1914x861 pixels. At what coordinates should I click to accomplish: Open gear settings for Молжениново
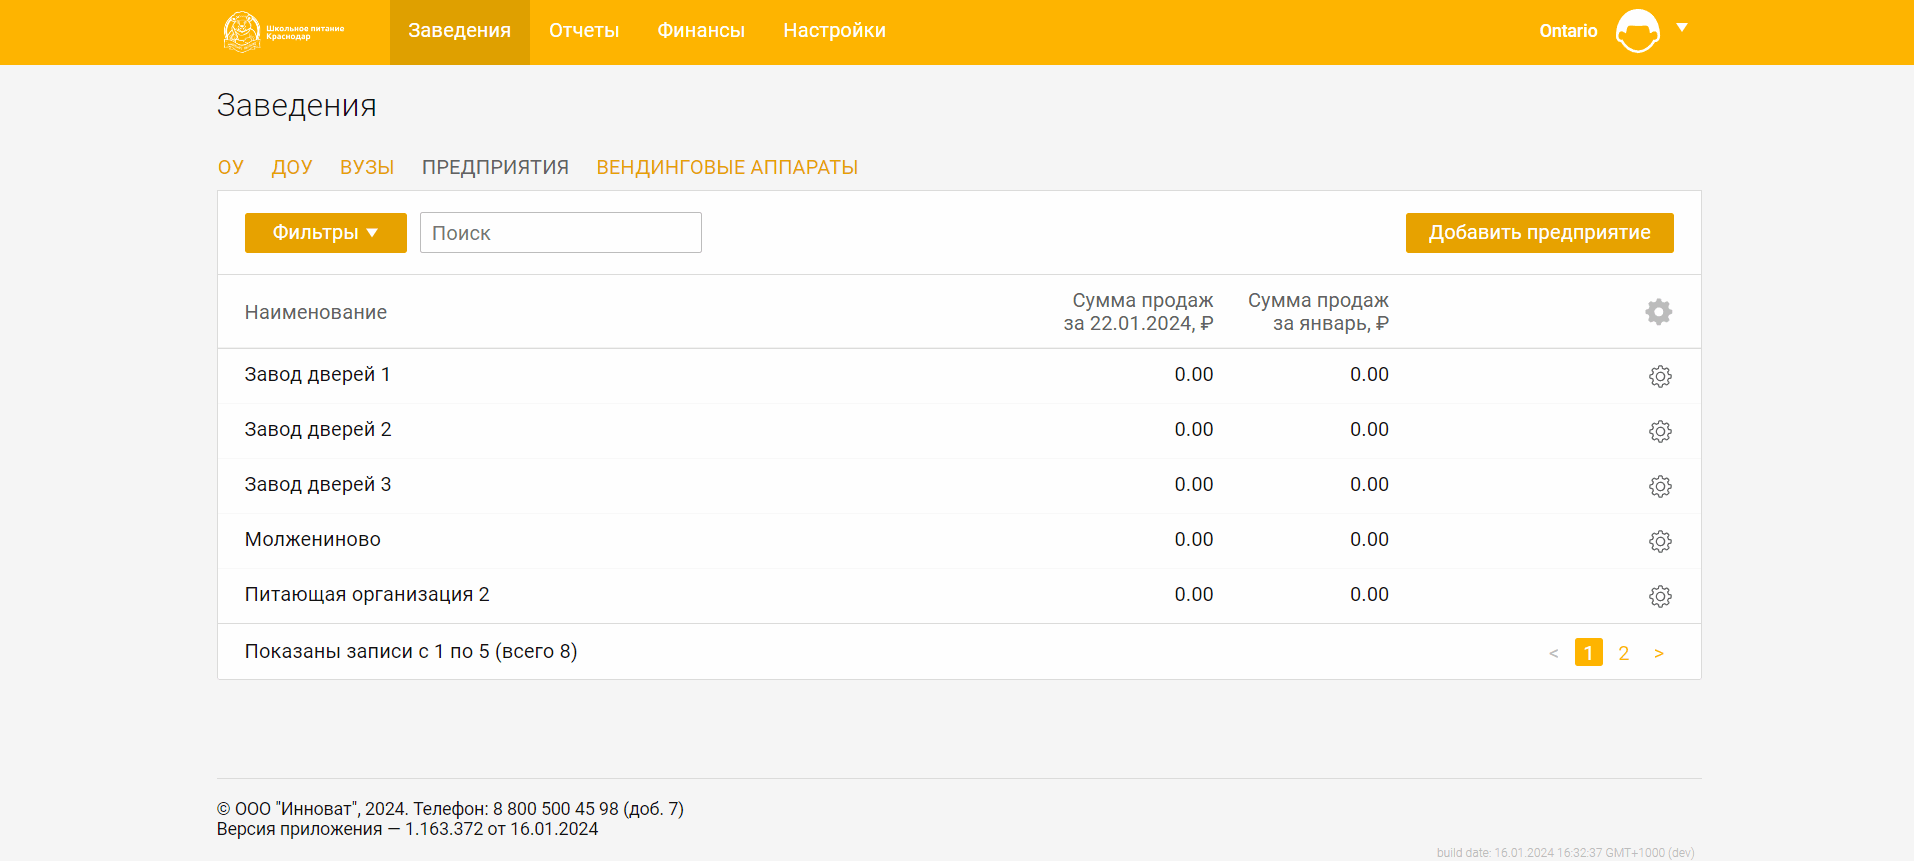coord(1659,541)
